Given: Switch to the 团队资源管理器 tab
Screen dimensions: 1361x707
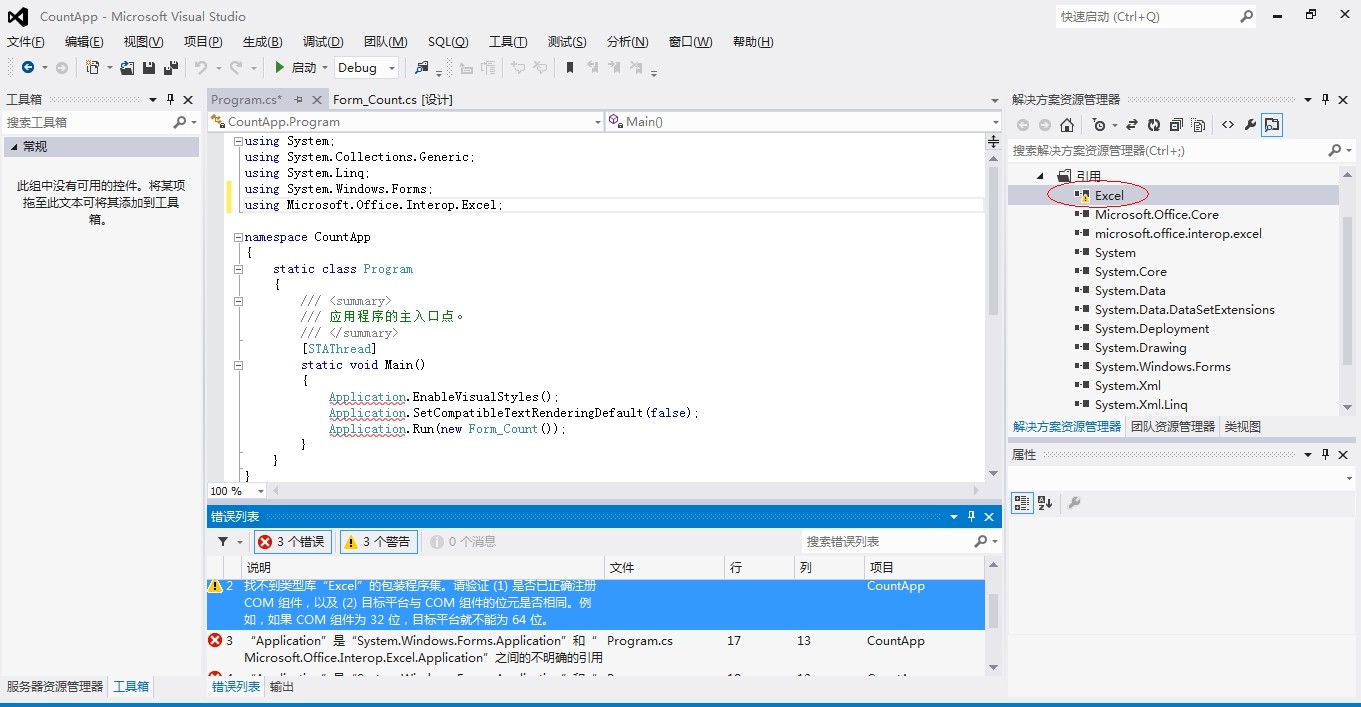Looking at the screenshot, I should coord(1173,426).
